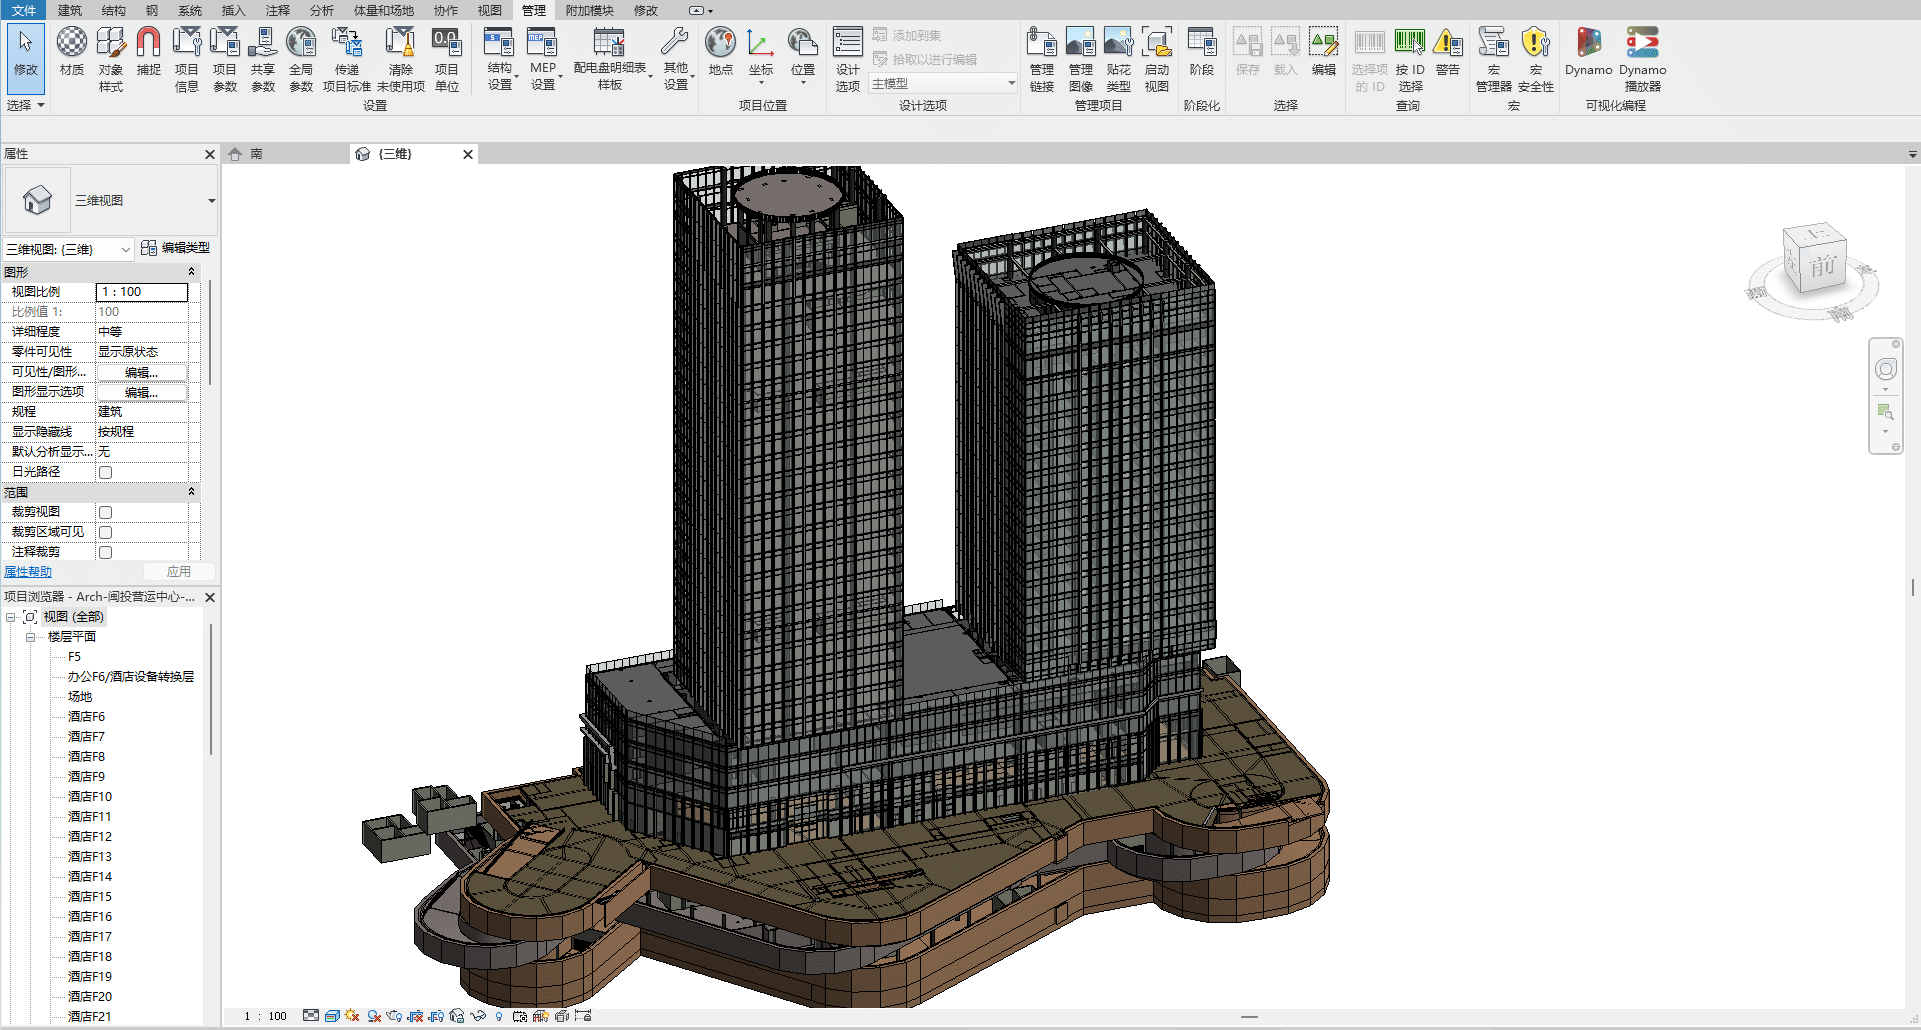Open the 属性帮助 link
The image size is (1921, 1030).
[28, 572]
